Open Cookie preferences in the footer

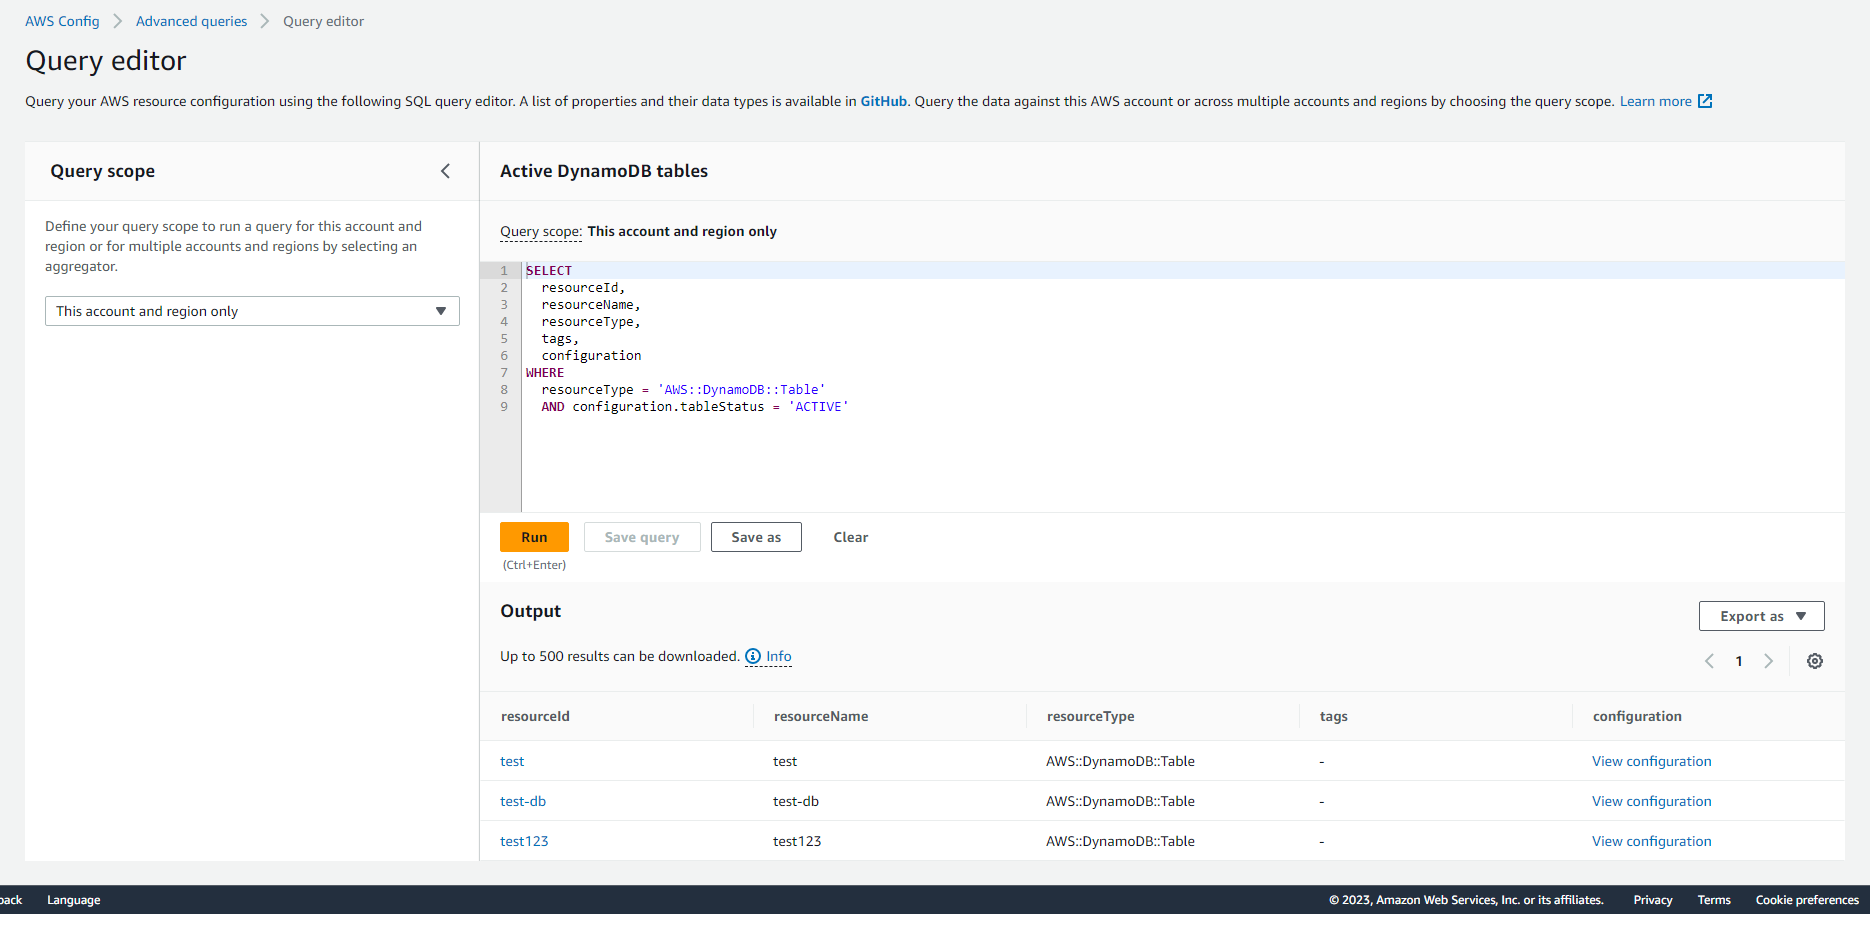(1806, 900)
